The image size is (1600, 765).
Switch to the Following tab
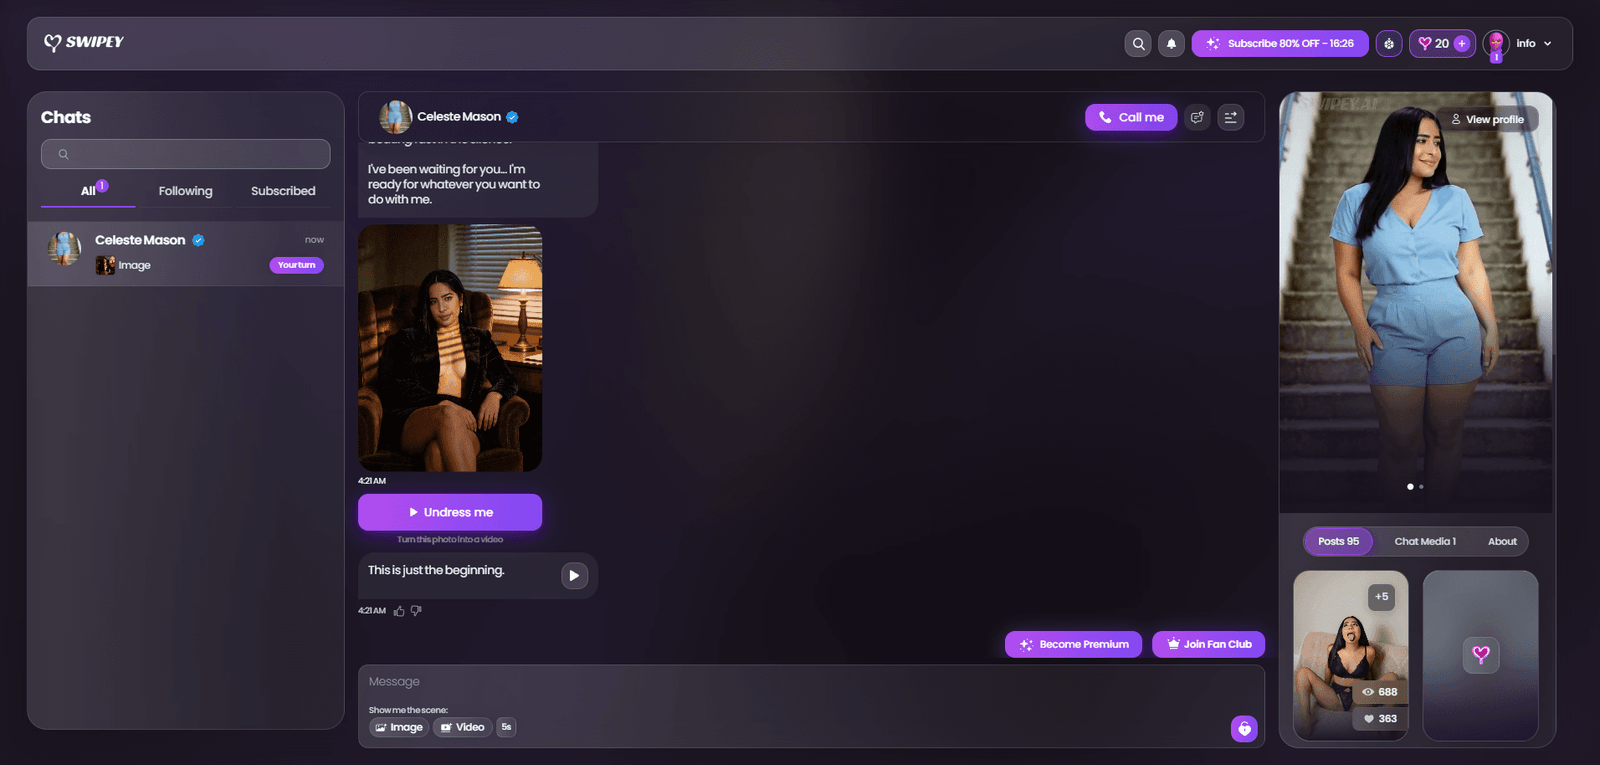[185, 191]
